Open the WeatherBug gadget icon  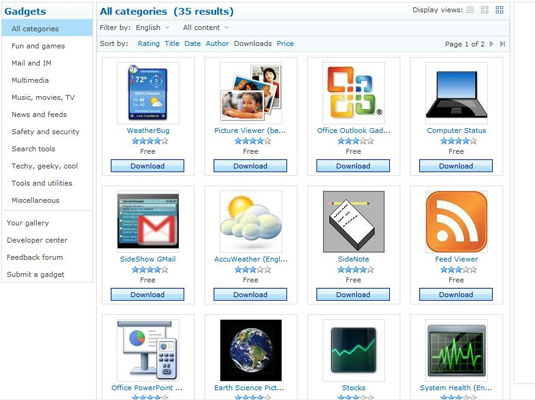pyautogui.click(x=148, y=92)
